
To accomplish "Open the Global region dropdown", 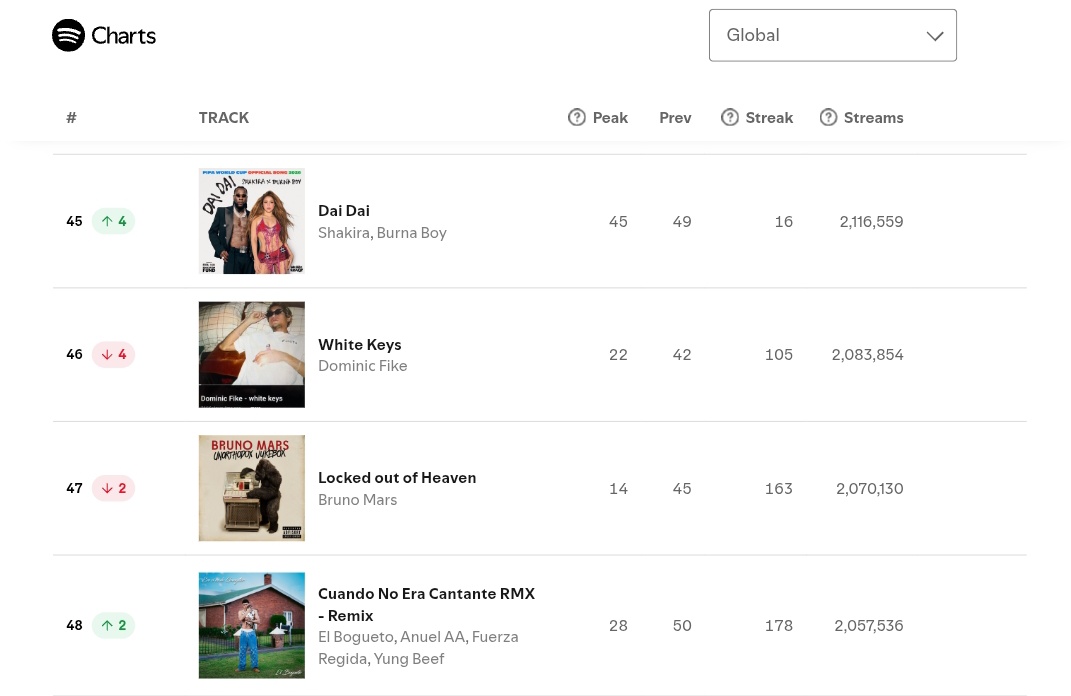I will (833, 36).
